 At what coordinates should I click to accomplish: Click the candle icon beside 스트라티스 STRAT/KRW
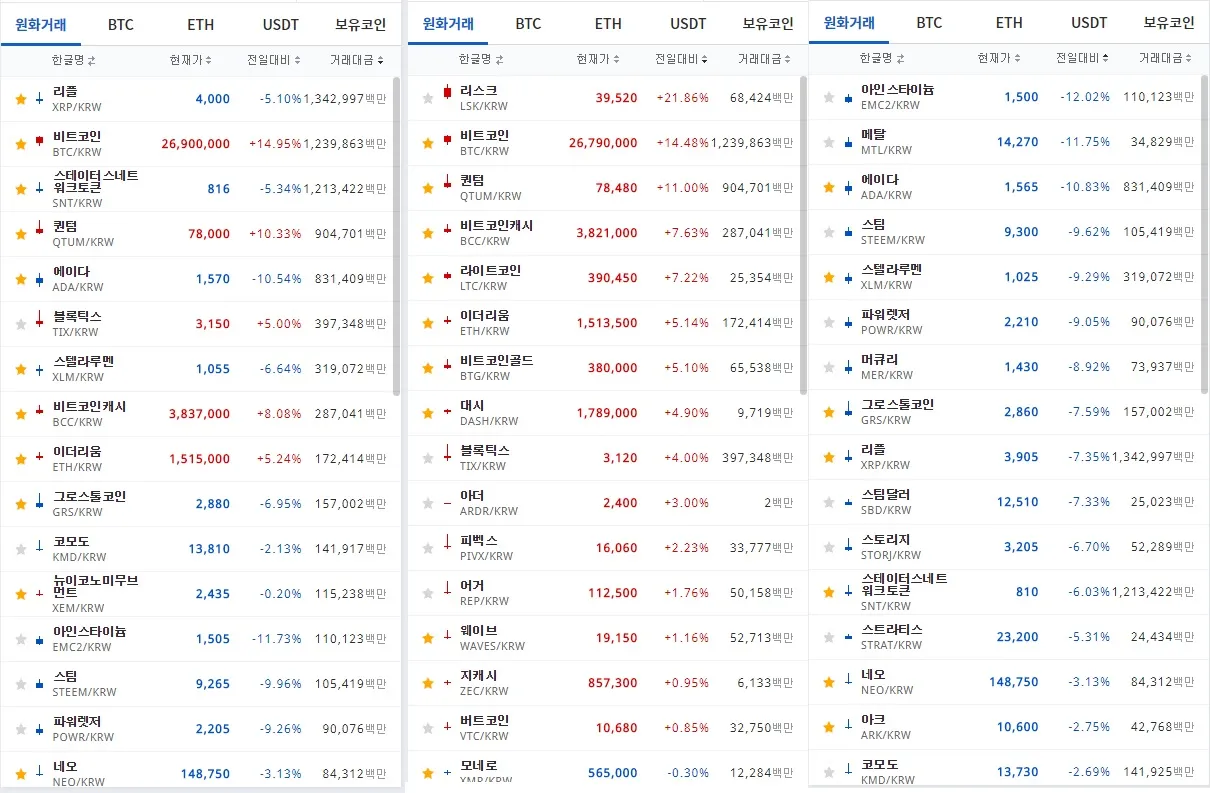(848, 637)
